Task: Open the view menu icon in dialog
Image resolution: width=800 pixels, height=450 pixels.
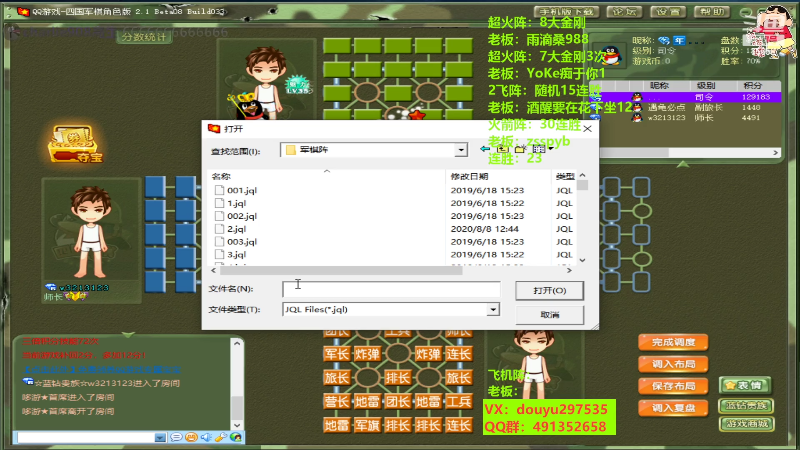Action: point(541,149)
